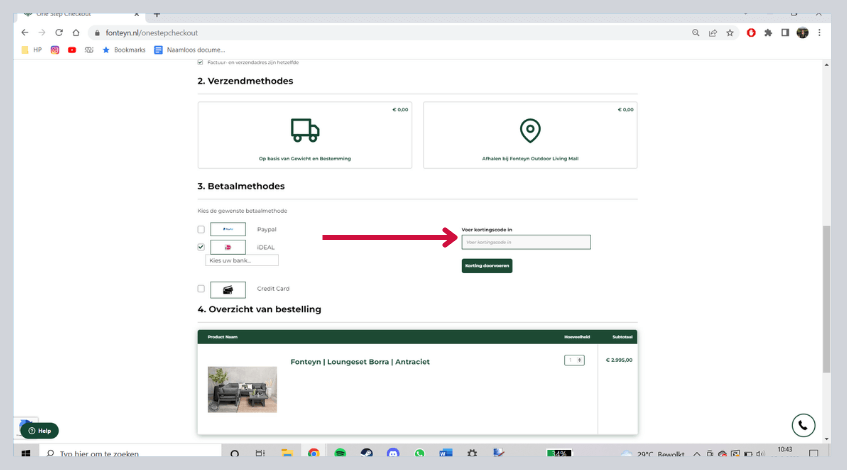Tick the Paypal payment checkbox
The width and height of the screenshot is (847, 470).
pos(201,229)
